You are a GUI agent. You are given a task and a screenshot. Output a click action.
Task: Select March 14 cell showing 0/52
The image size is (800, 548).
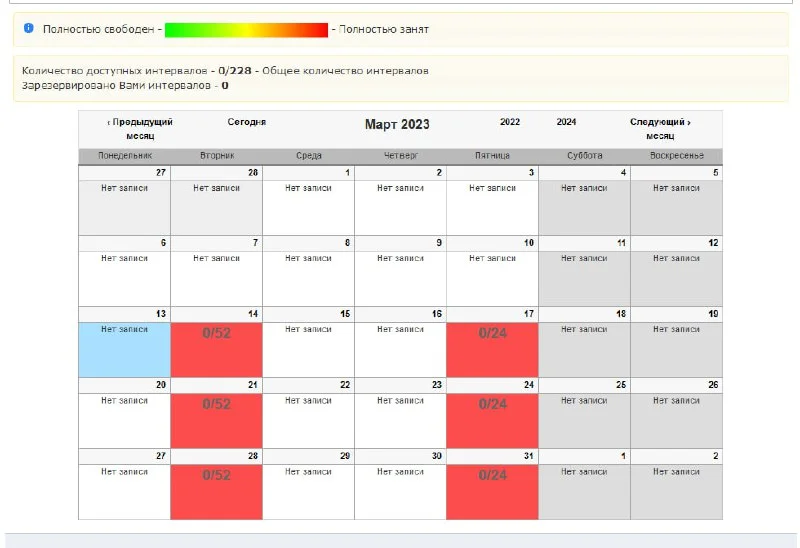(x=216, y=349)
